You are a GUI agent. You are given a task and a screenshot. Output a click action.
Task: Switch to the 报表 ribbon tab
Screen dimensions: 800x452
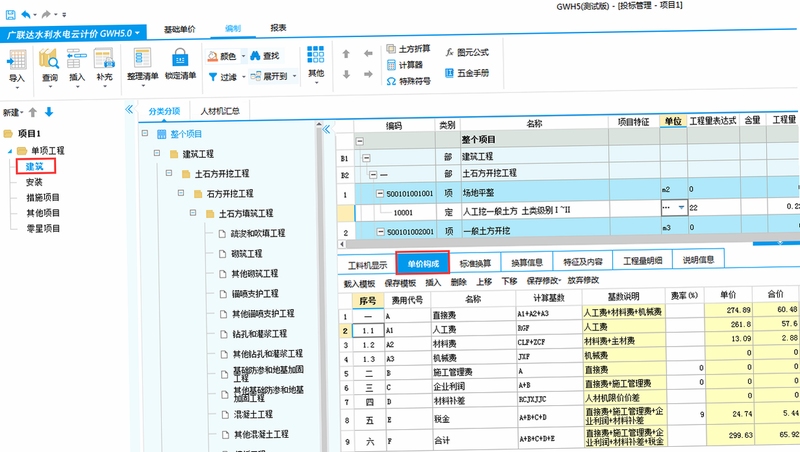coord(278,28)
